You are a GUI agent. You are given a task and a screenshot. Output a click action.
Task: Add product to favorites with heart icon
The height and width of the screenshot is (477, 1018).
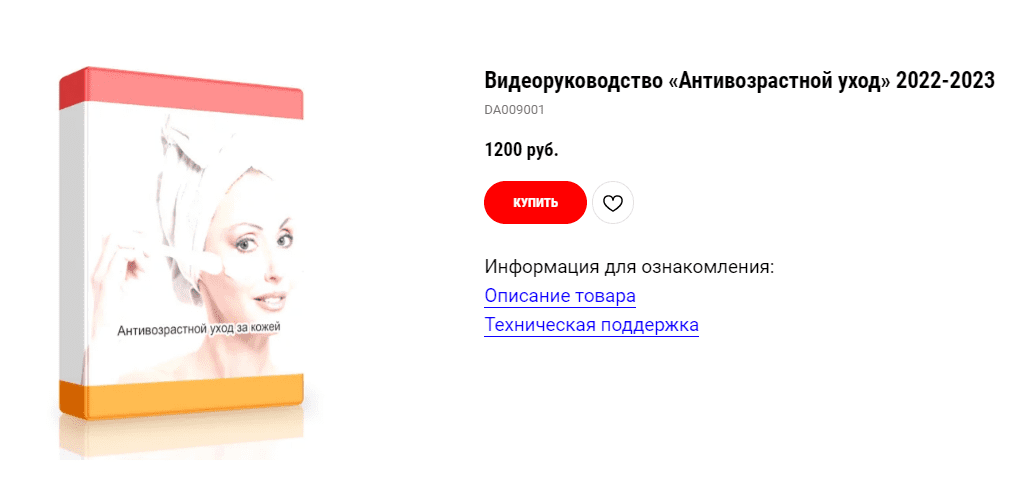click(613, 202)
